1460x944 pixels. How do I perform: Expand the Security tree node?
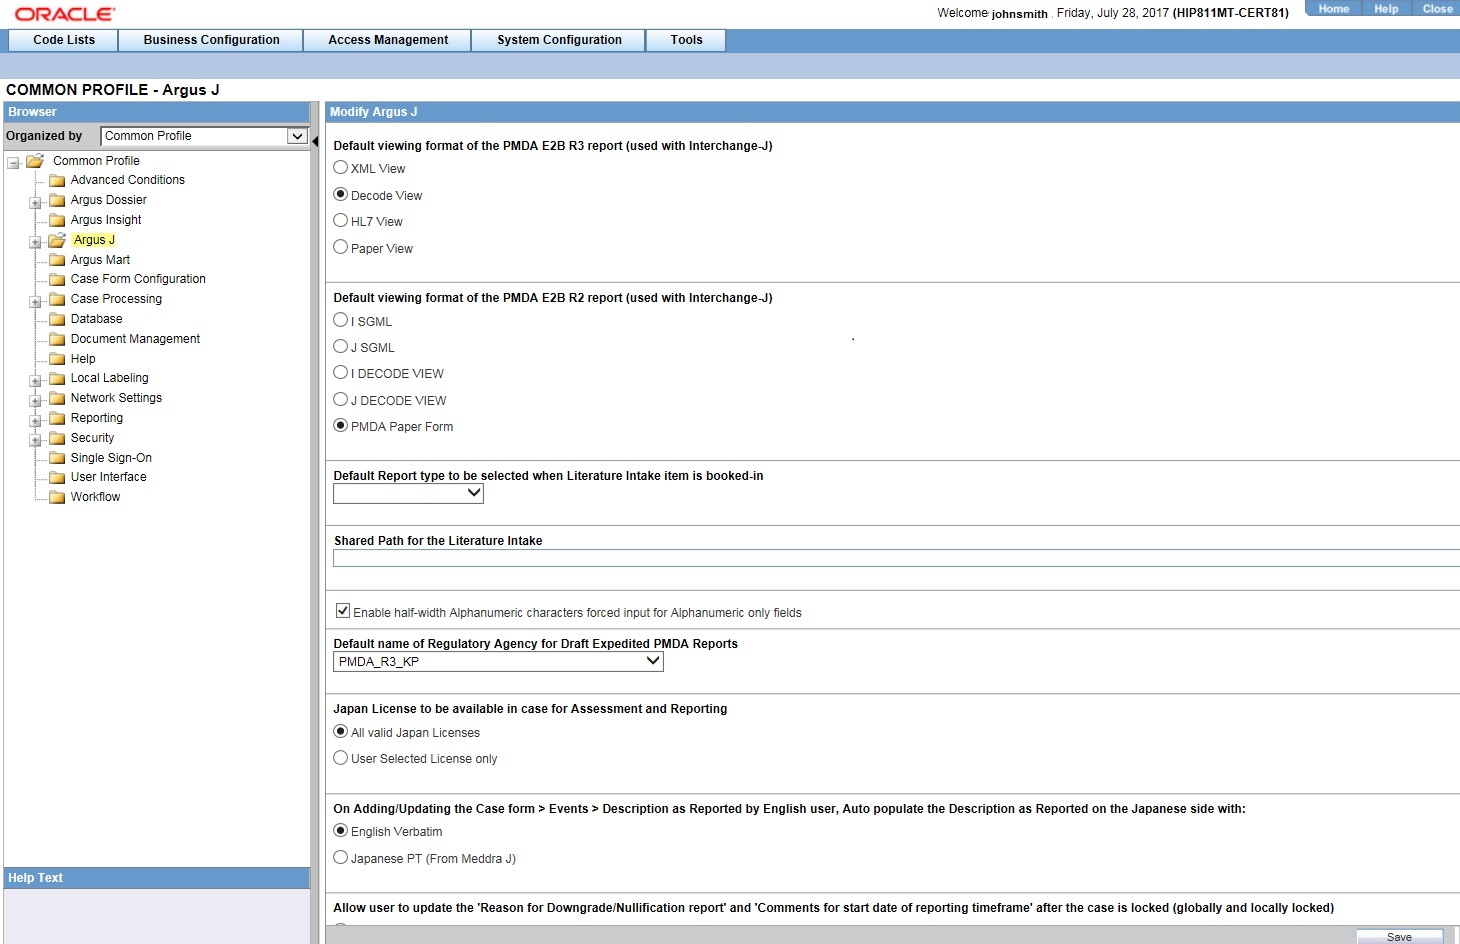[x=35, y=440]
